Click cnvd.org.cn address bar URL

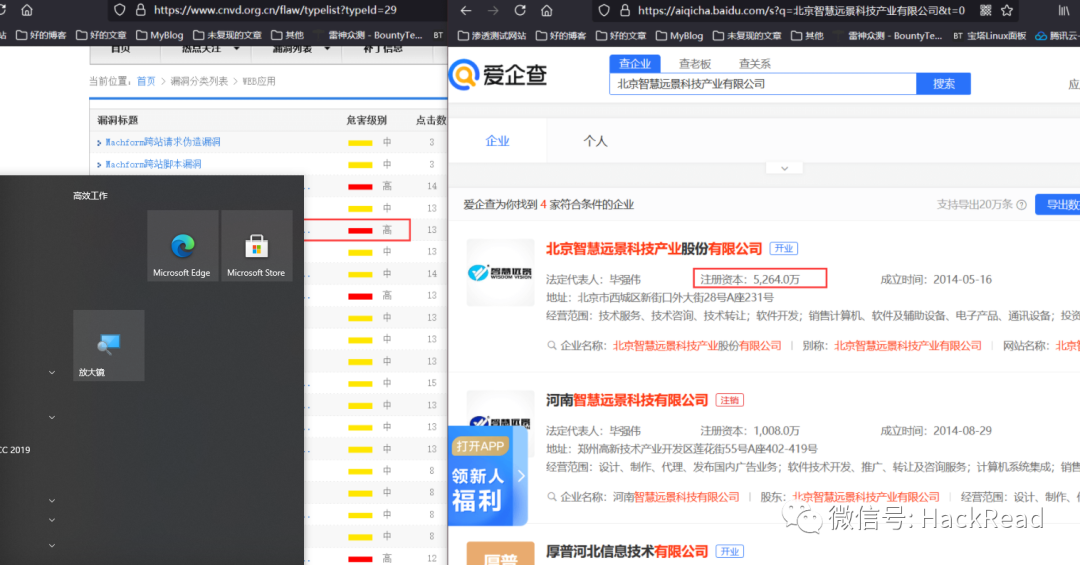[276, 10]
